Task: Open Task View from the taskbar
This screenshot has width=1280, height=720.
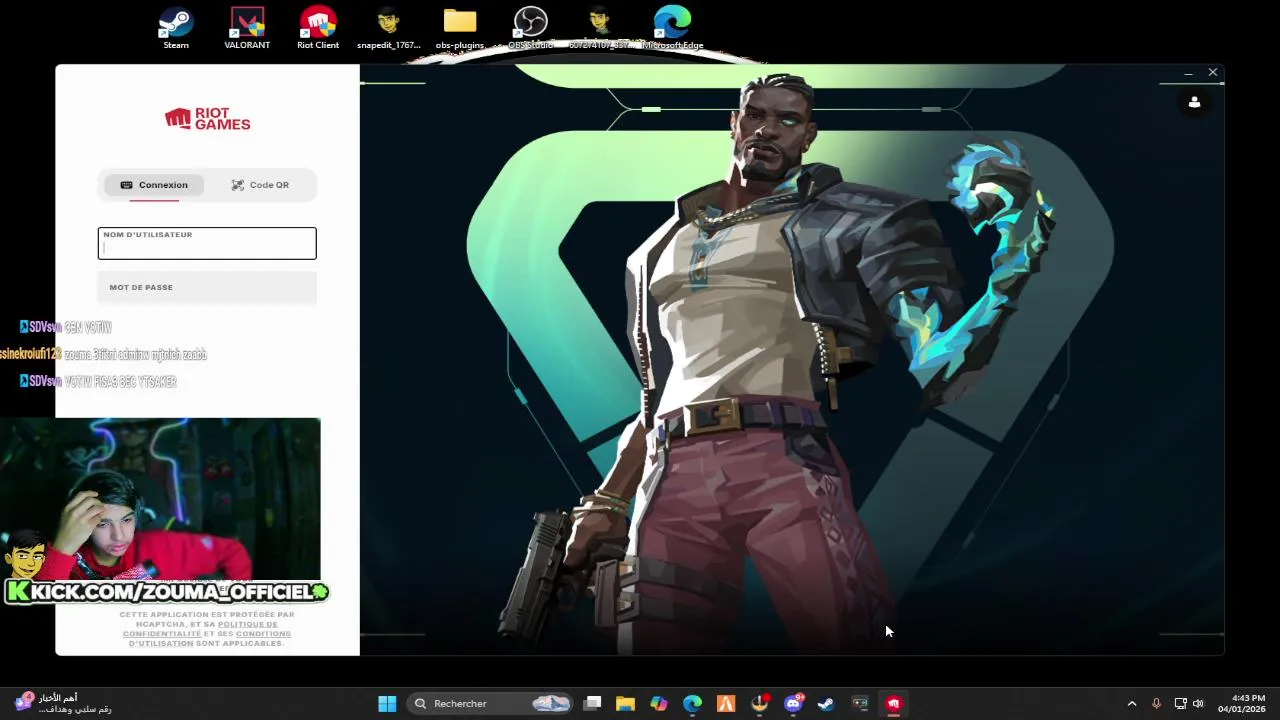Action: tap(592, 703)
